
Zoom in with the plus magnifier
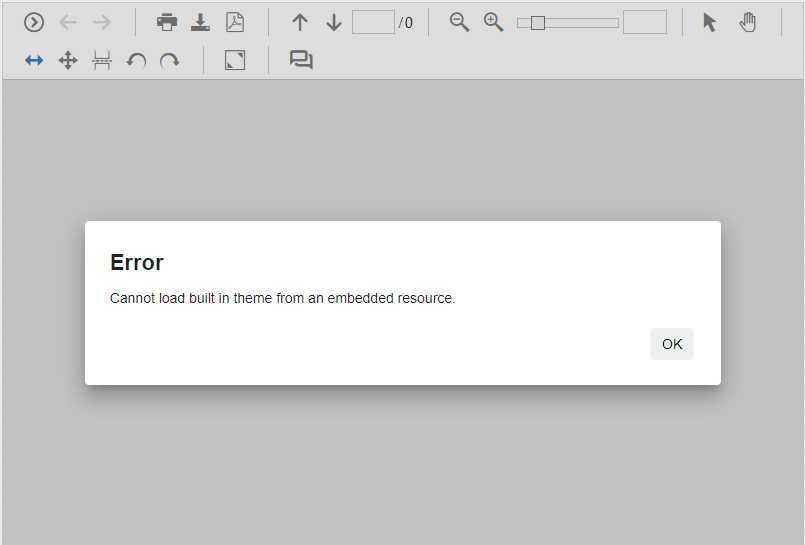click(493, 22)
